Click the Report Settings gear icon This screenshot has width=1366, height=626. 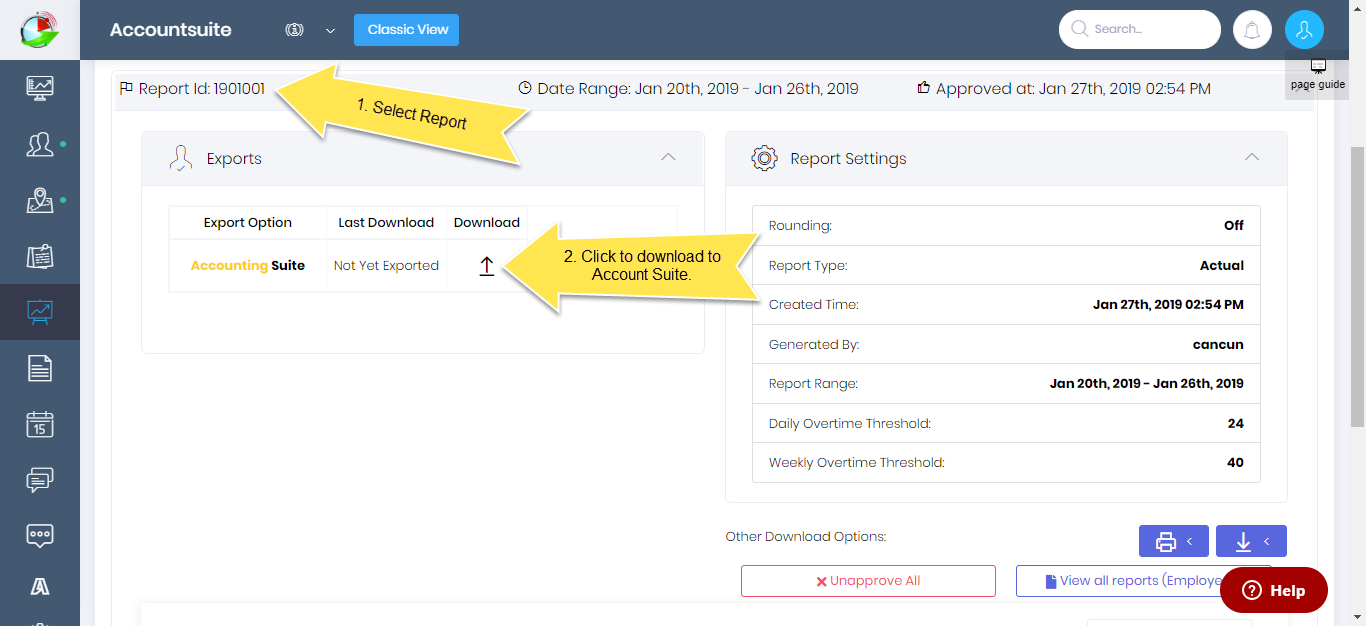[764, 158]
